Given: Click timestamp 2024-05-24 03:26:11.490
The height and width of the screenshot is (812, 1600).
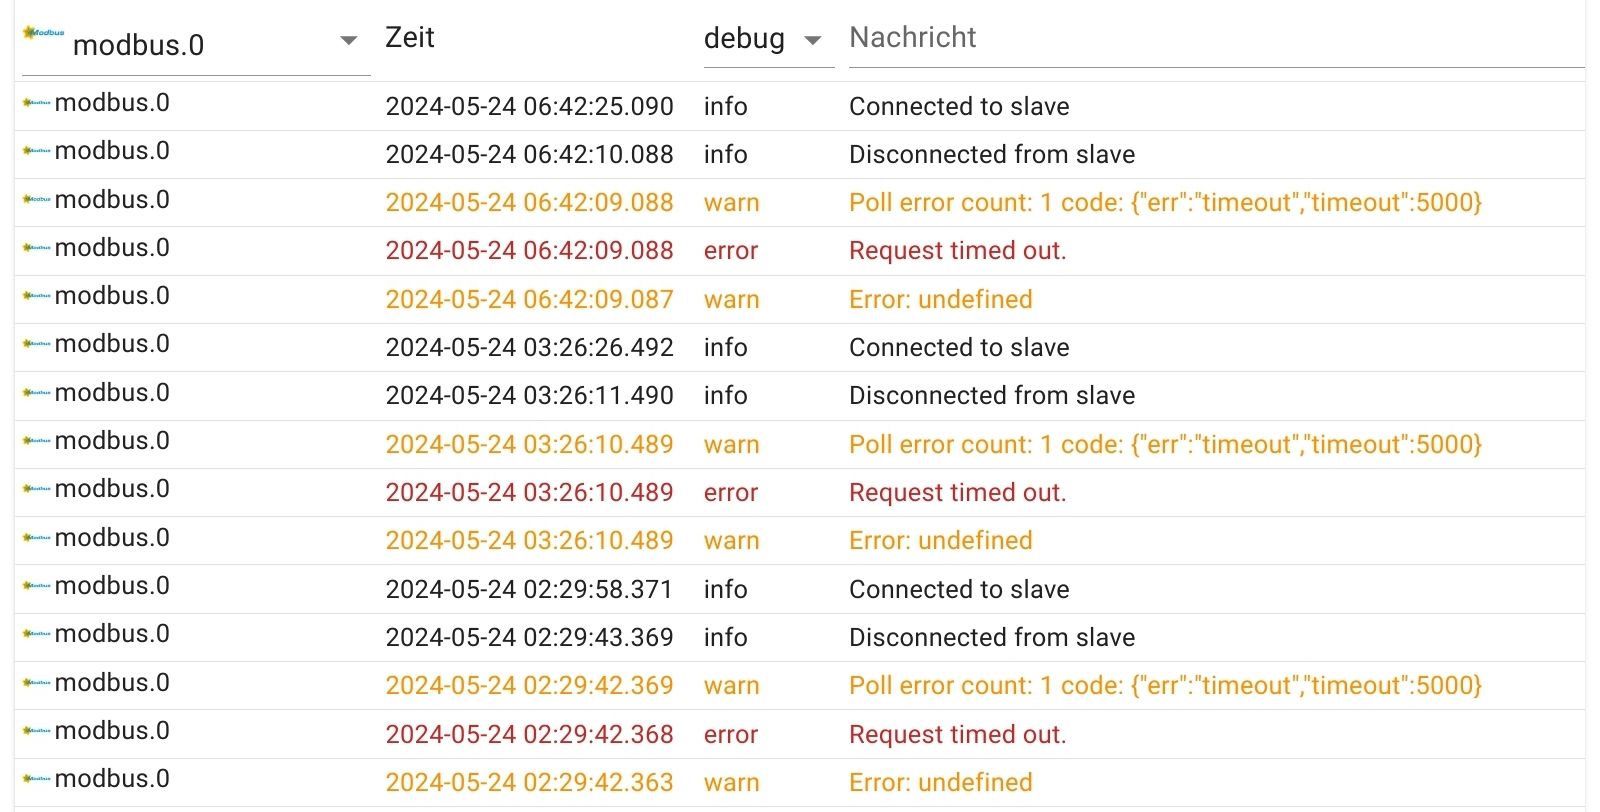Looking at the screenshot, I should 529,396.
